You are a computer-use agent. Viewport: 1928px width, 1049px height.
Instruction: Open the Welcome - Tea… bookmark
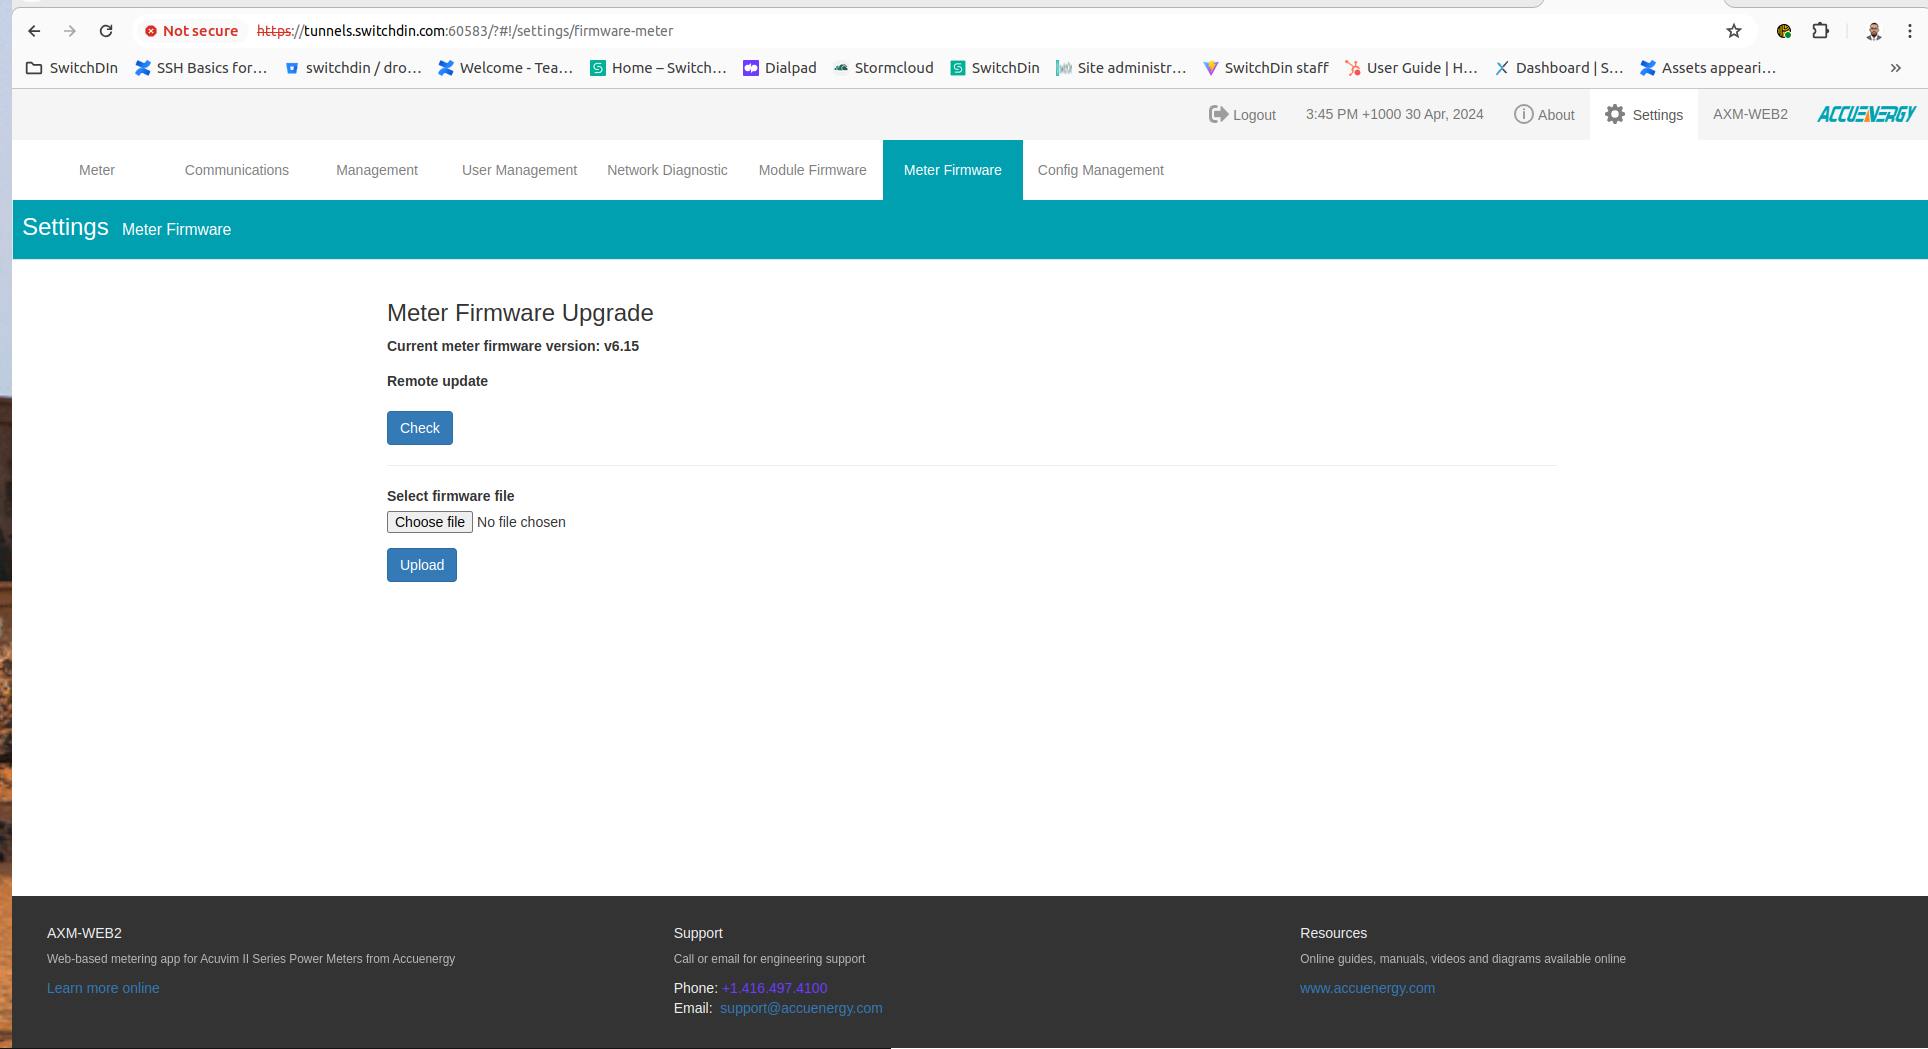pos(506,68)
